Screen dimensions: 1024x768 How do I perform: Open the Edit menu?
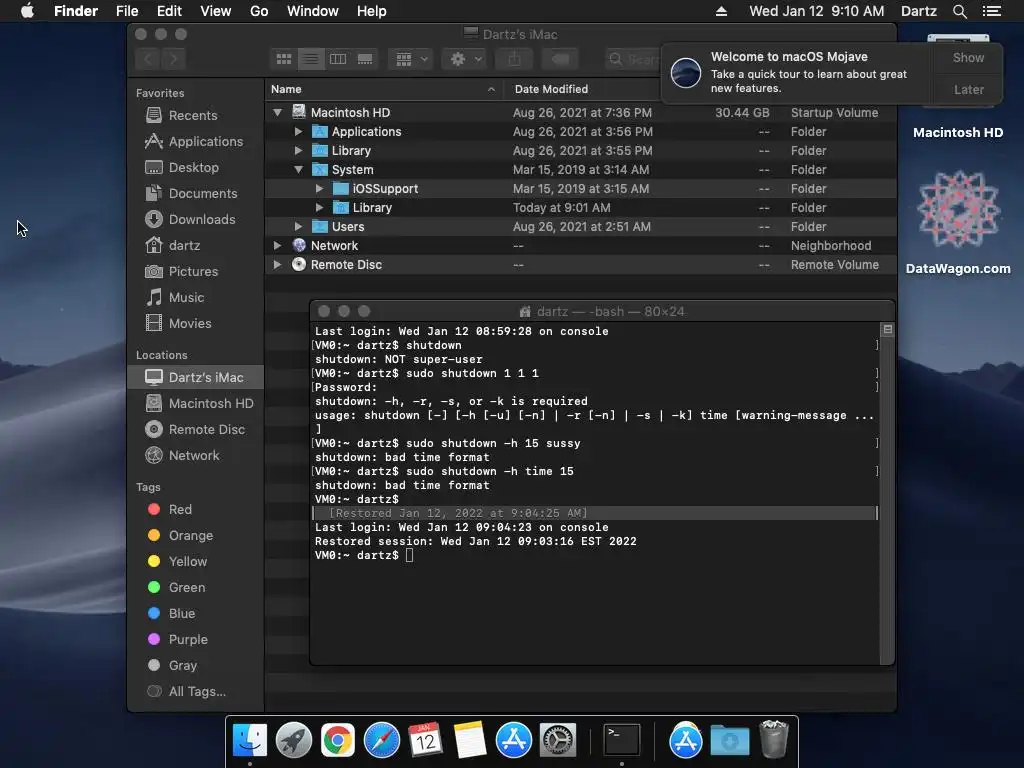169,11
